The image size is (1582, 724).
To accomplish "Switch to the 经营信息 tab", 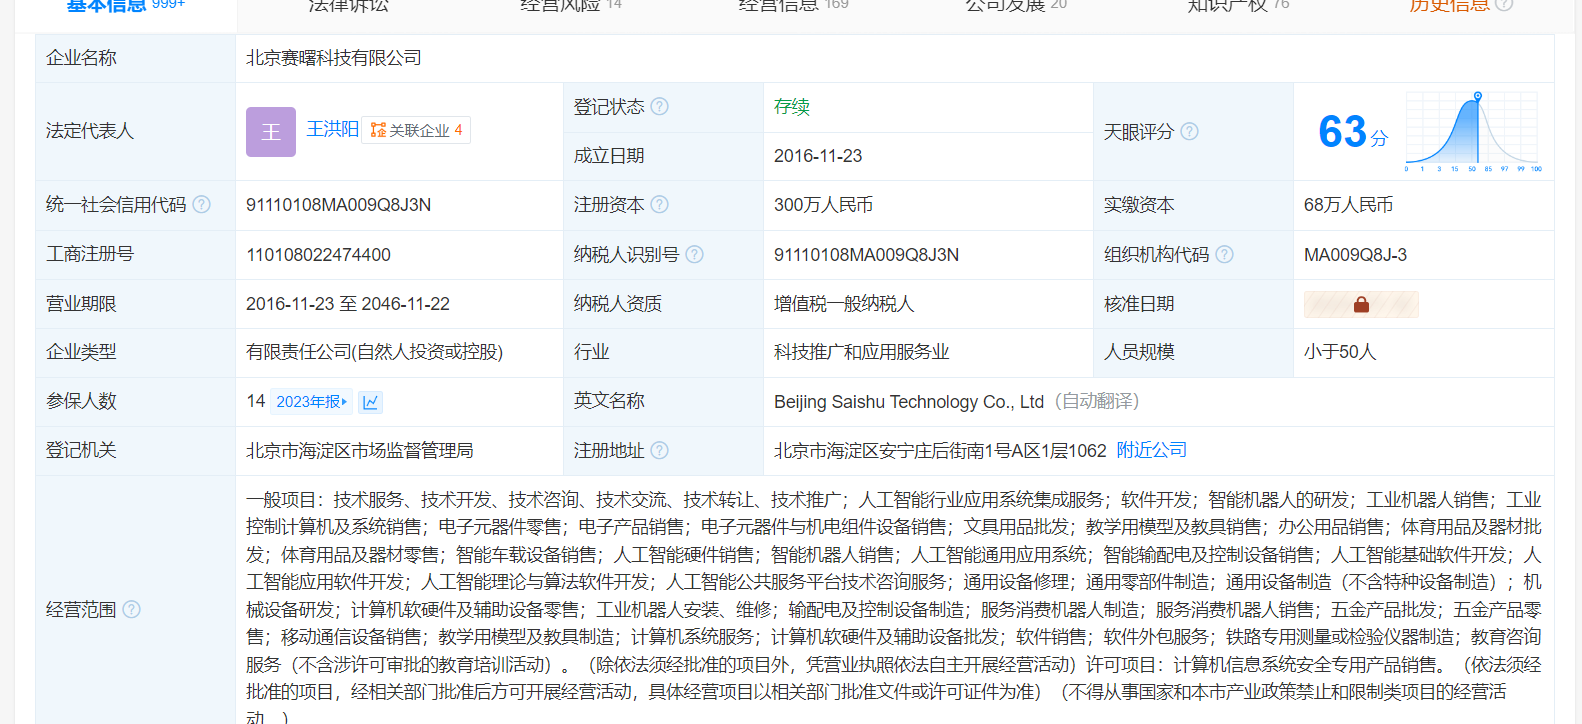I will click(x=794, y=5).
